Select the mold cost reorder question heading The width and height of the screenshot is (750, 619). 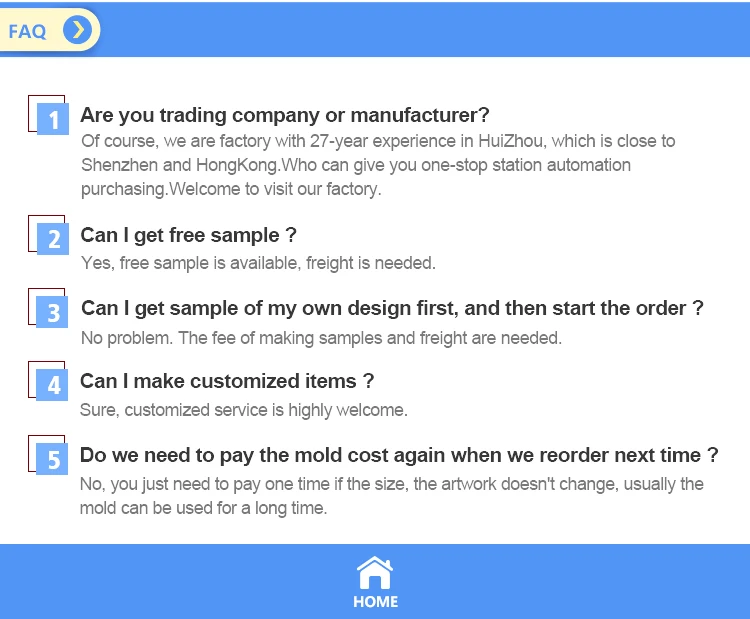(399, 455)
